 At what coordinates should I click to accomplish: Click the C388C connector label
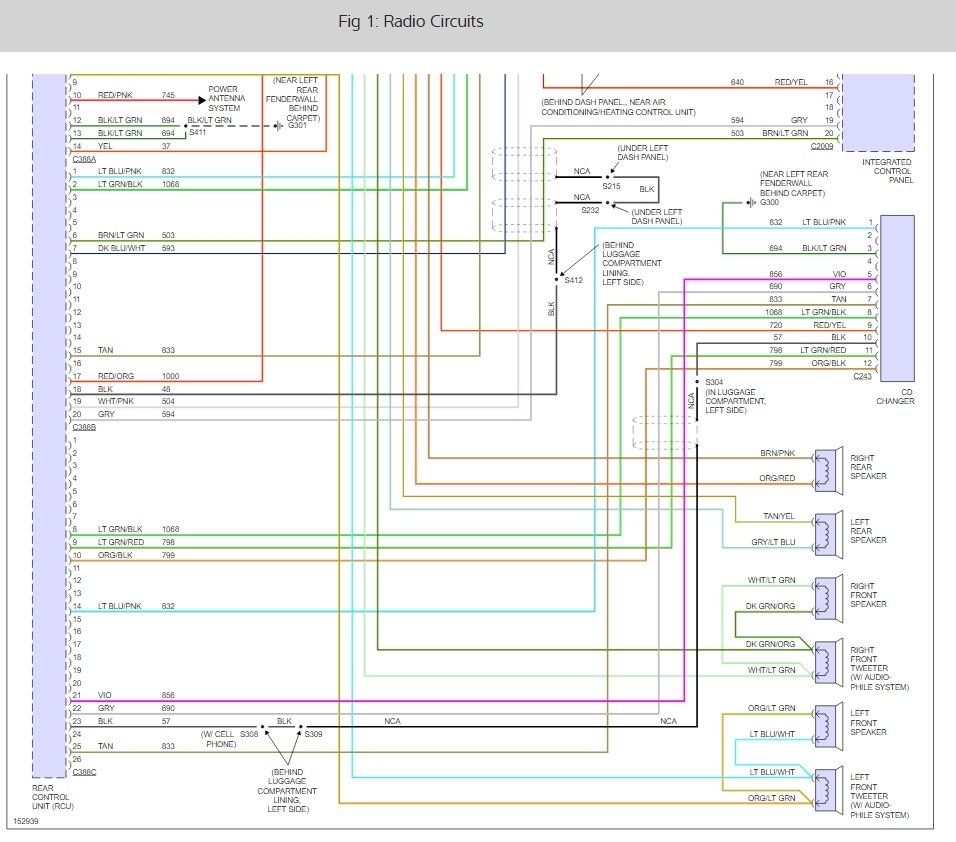[x=84, y=772]
